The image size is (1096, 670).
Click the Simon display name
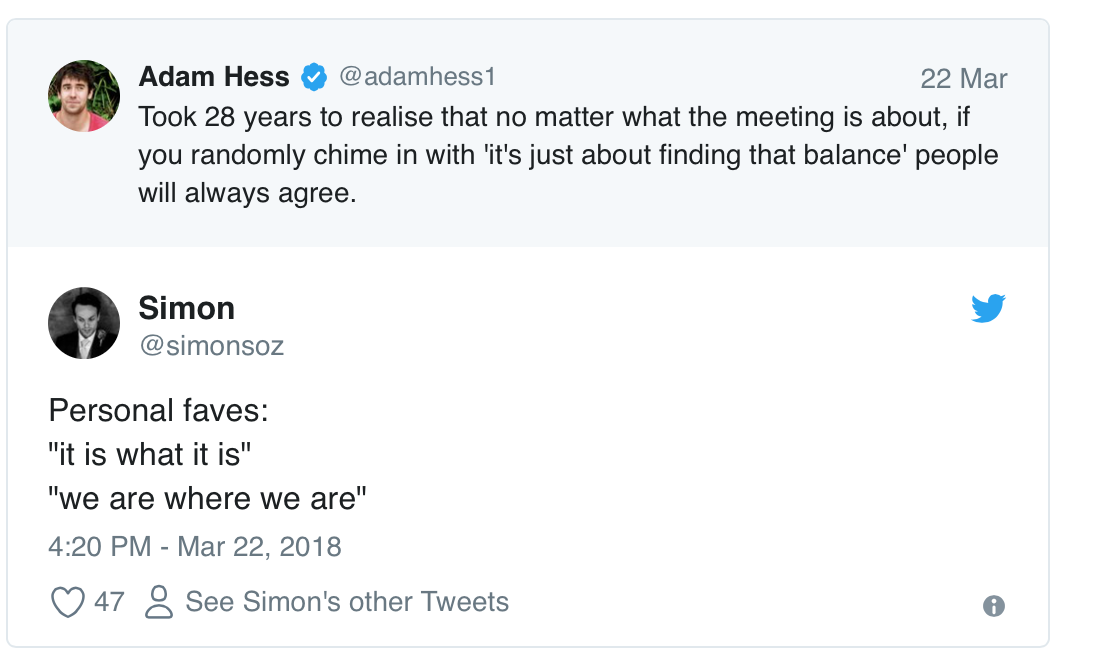[187, 308]
